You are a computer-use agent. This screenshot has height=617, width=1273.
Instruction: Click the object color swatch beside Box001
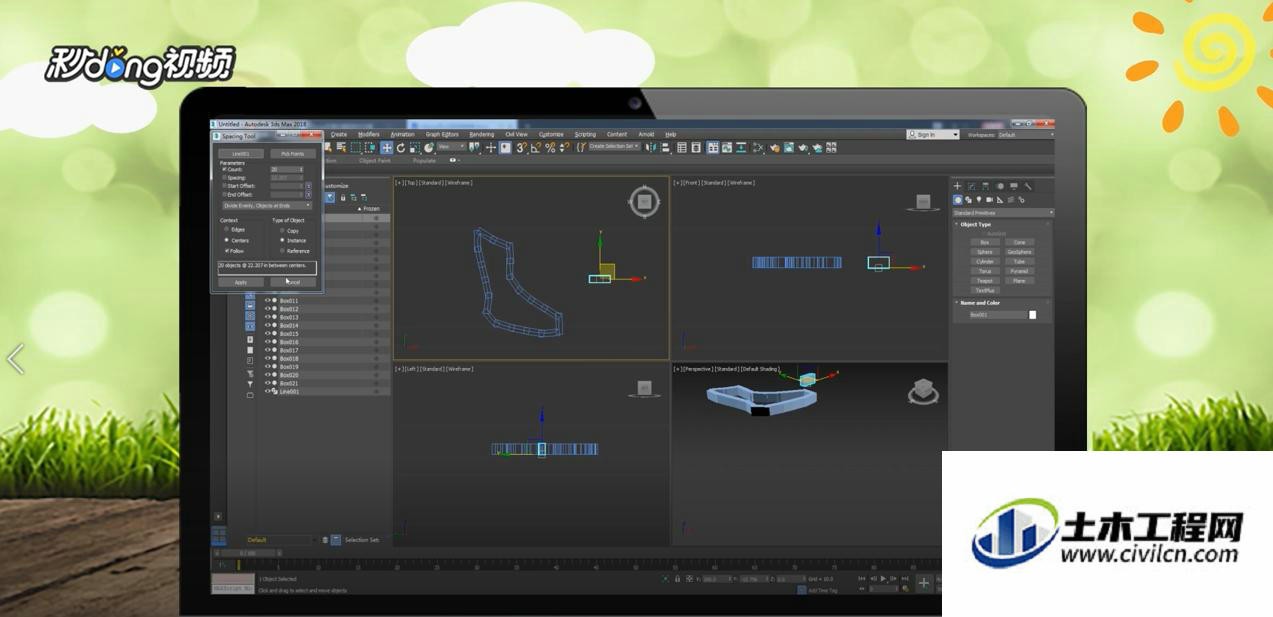click(x=1033, y=315)
